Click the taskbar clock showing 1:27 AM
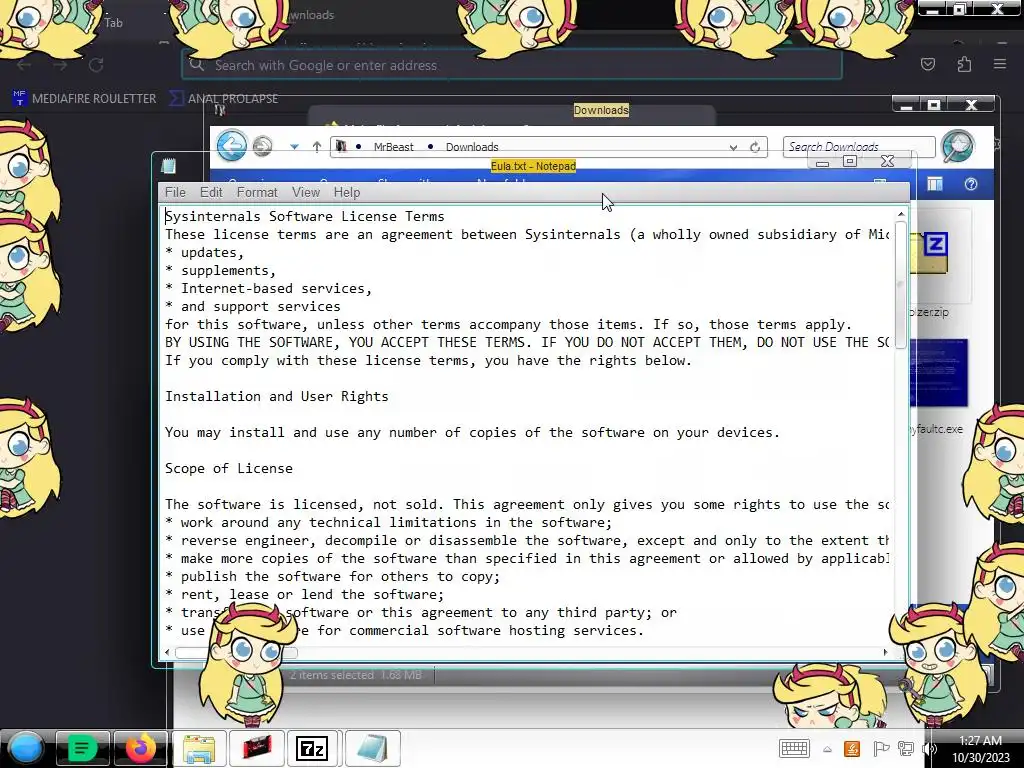Viewport: 1024px width, 768px height. pos(980,748)
